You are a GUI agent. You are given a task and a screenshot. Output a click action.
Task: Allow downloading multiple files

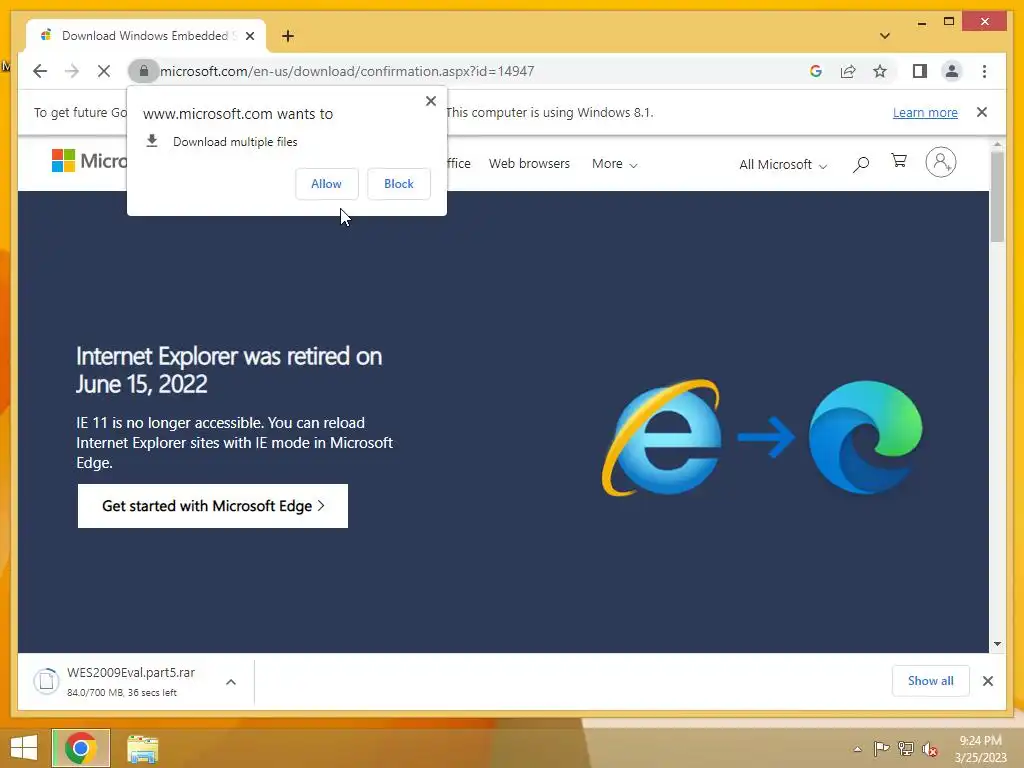327,184
